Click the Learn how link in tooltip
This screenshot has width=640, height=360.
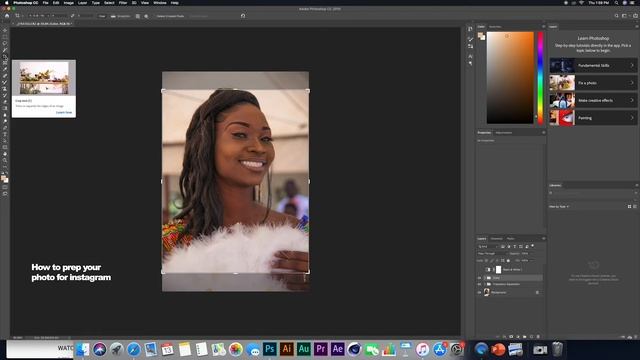tap(64, 112)
